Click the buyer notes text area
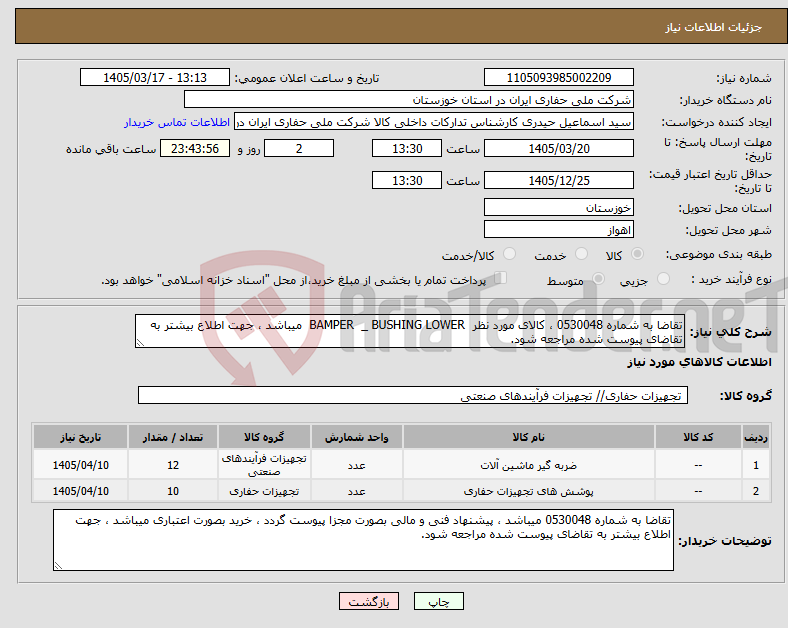Viewport: 788px width, 628px height. click(x=363, y=540)
